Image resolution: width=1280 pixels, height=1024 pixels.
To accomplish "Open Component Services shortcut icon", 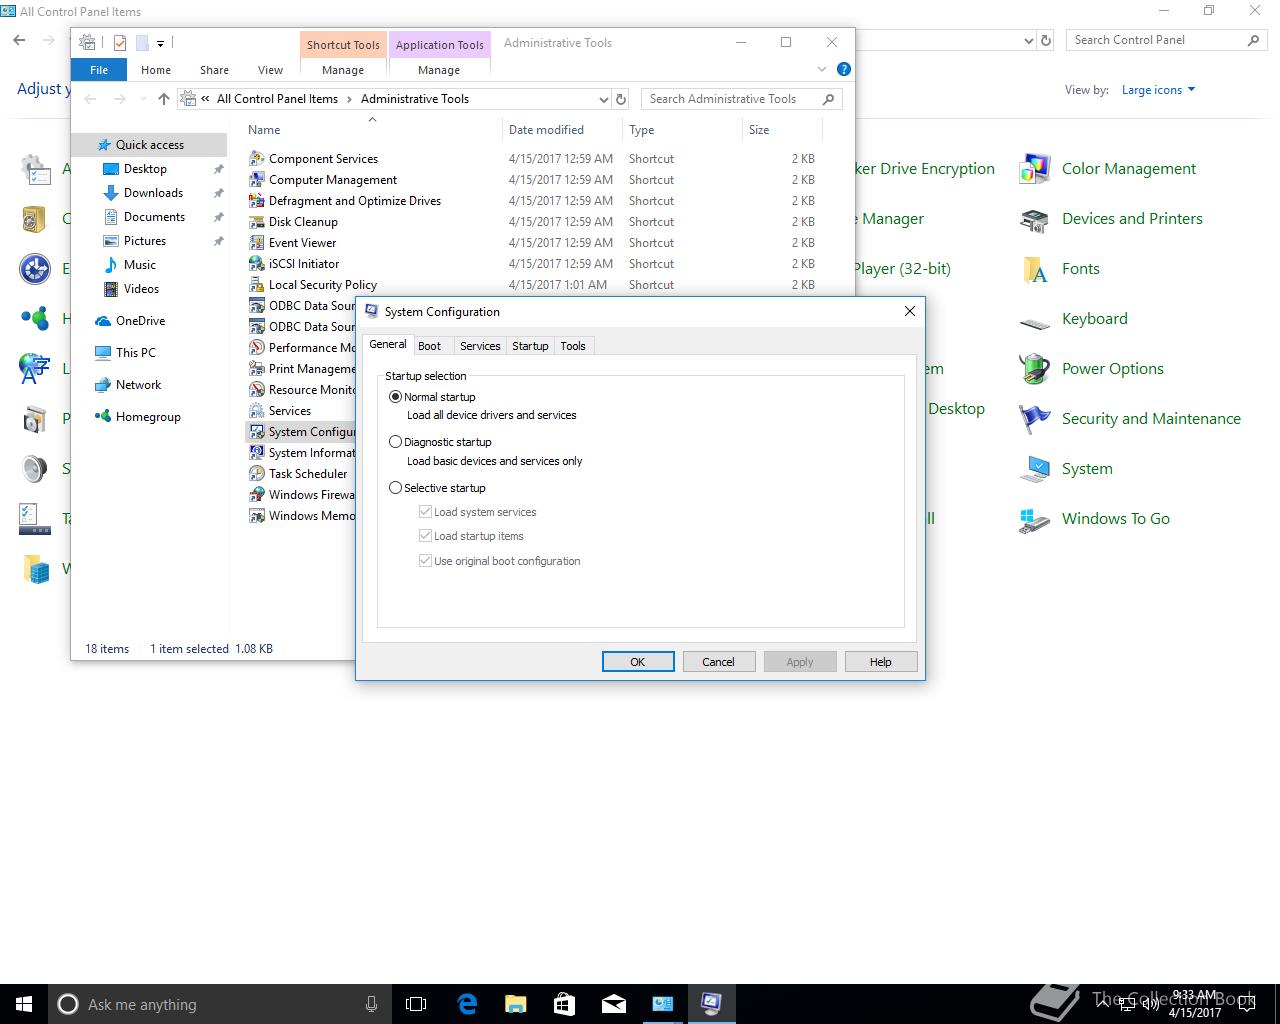I will [257, 158].
